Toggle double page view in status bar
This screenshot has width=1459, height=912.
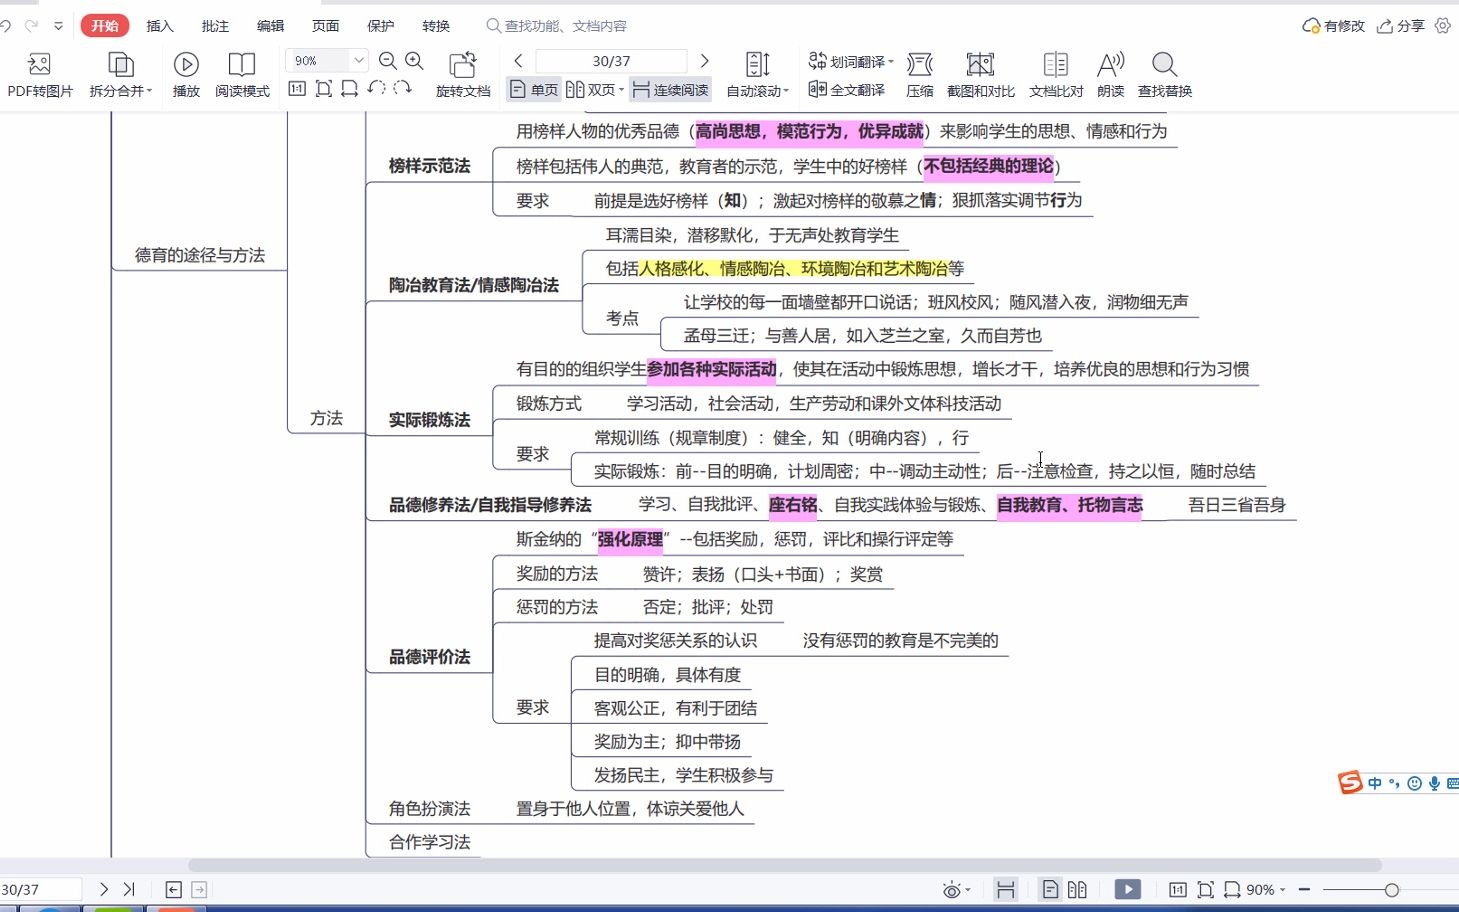tap(1077, 889)
